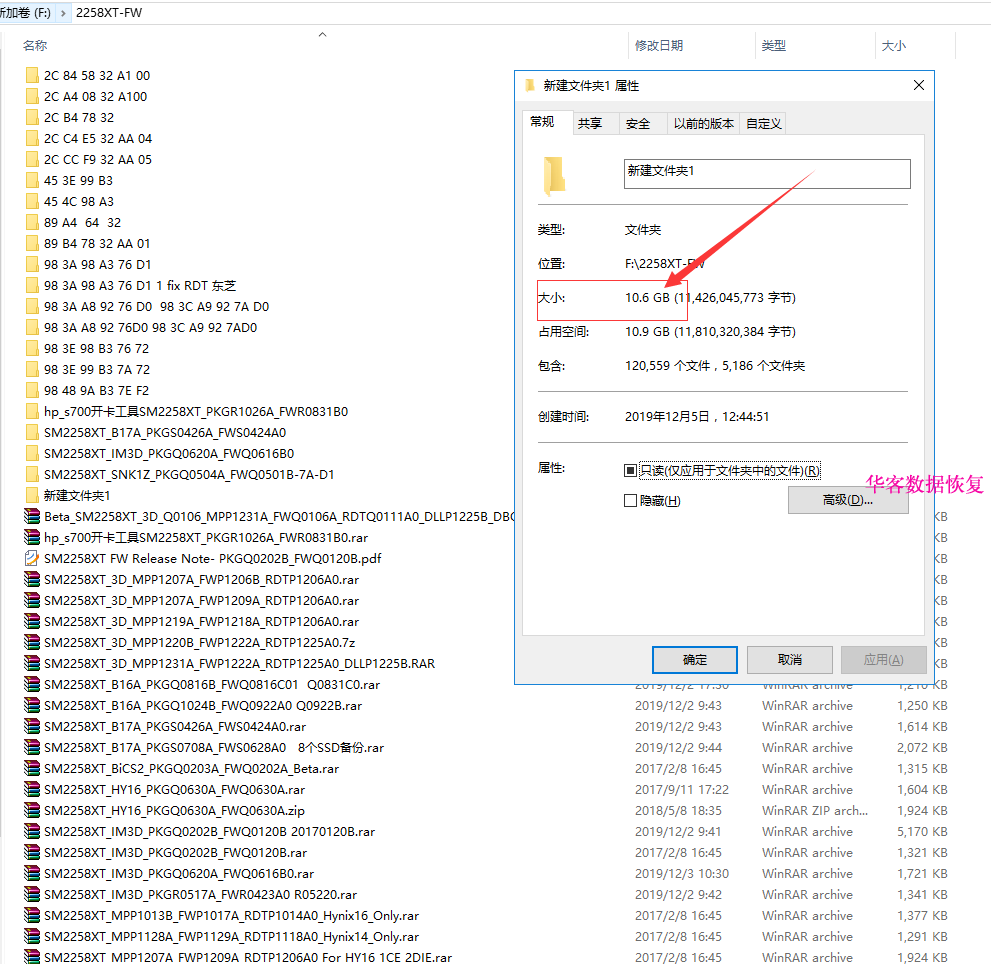Select 98 3A 98 A3 76 D1 1 fix RDT 东芝
Viewport: 991px width, 966px height.
point(140,286)
